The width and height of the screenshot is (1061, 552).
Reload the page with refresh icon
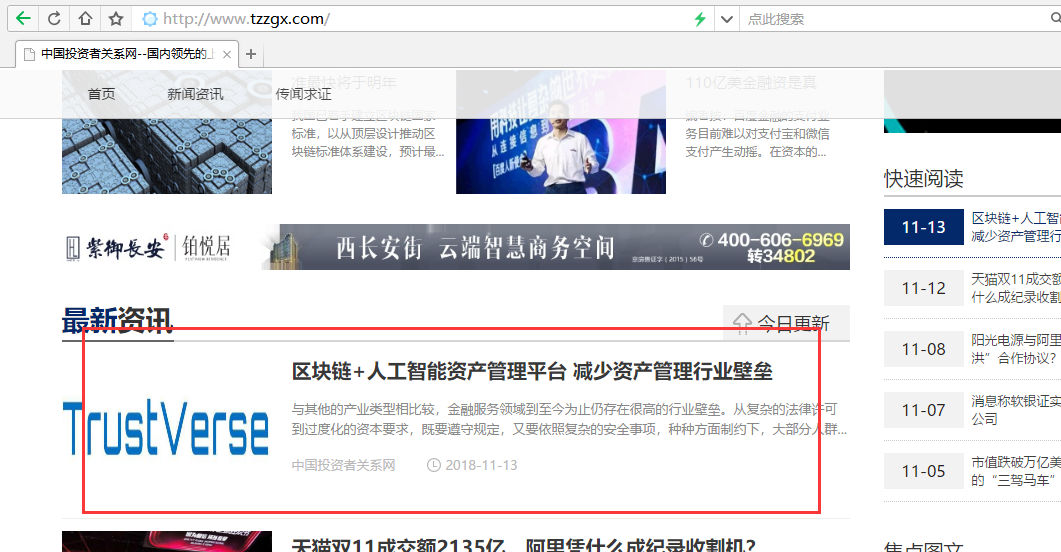tap(54, 18)
